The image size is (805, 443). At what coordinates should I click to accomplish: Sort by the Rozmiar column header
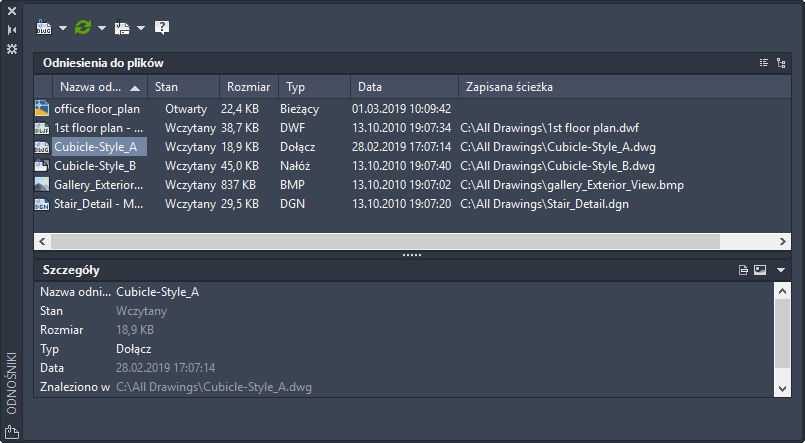(248, 87)
